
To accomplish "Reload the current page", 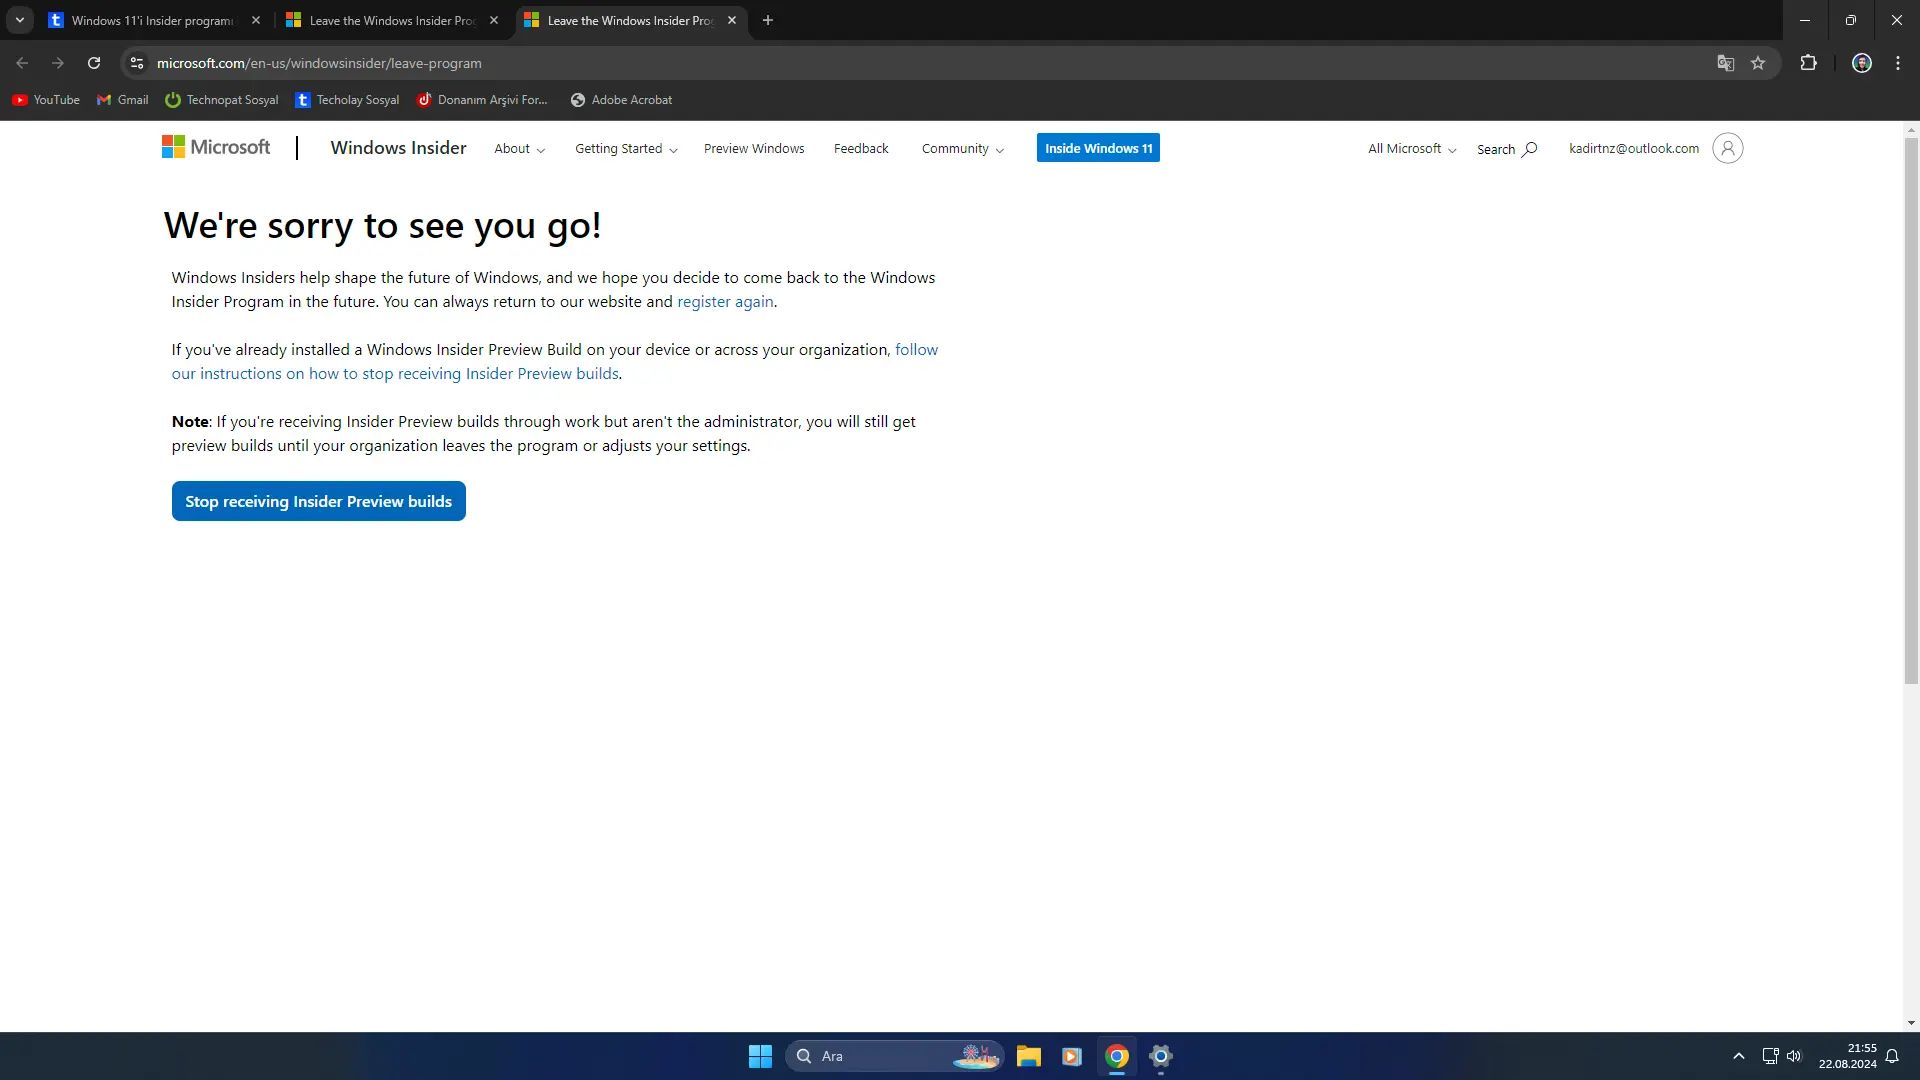I will [x=94, y=63].
